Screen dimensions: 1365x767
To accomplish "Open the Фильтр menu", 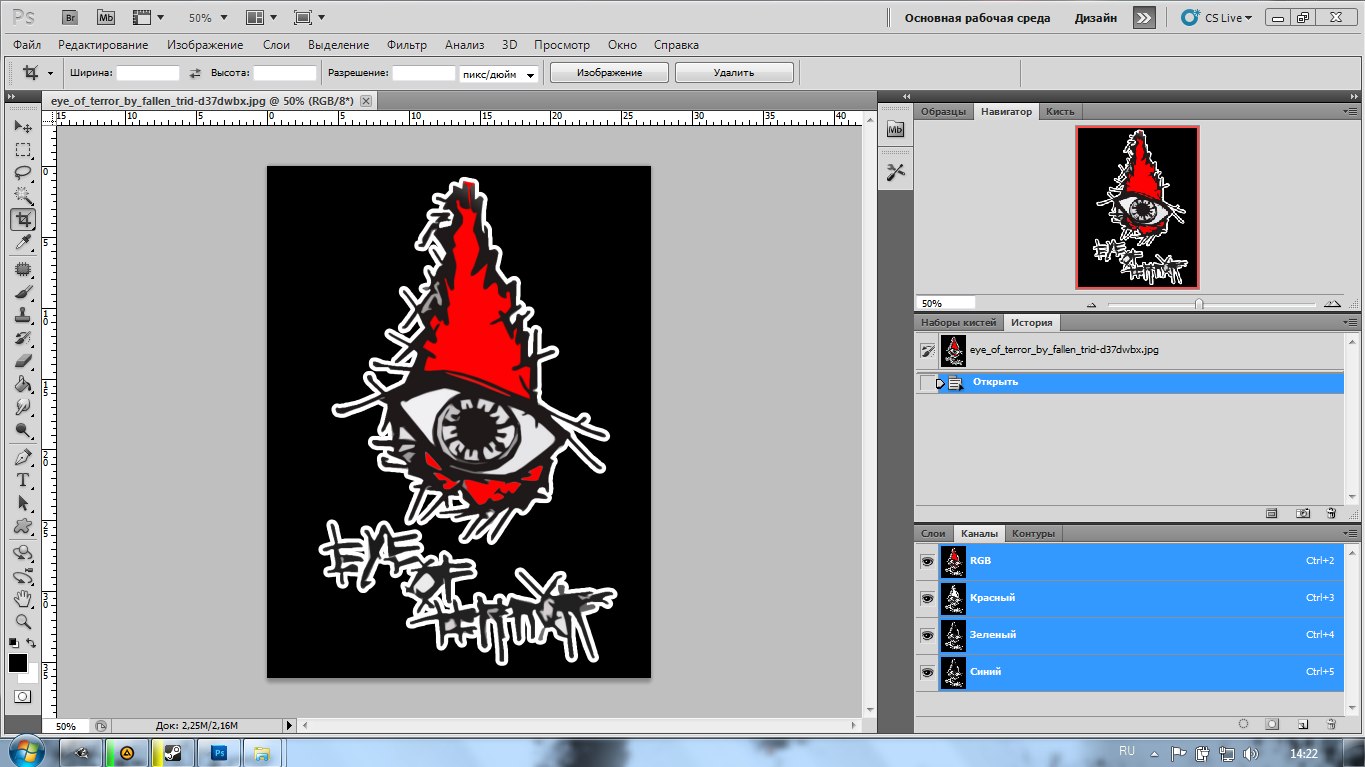I will click(x=406, y=45).
